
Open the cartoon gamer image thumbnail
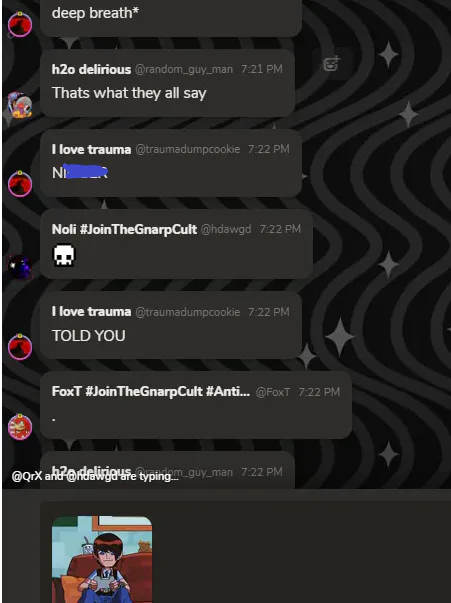102,560
